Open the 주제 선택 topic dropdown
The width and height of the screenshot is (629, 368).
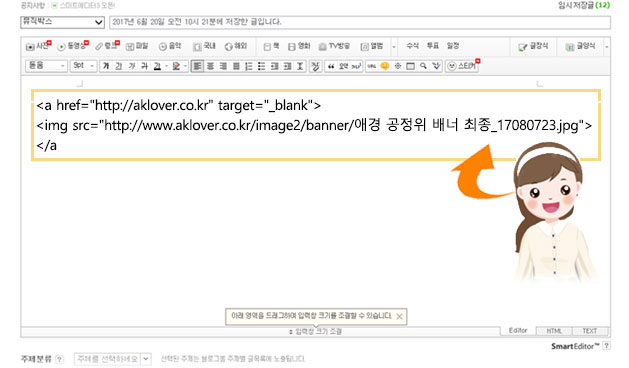[x=113, y=358]
